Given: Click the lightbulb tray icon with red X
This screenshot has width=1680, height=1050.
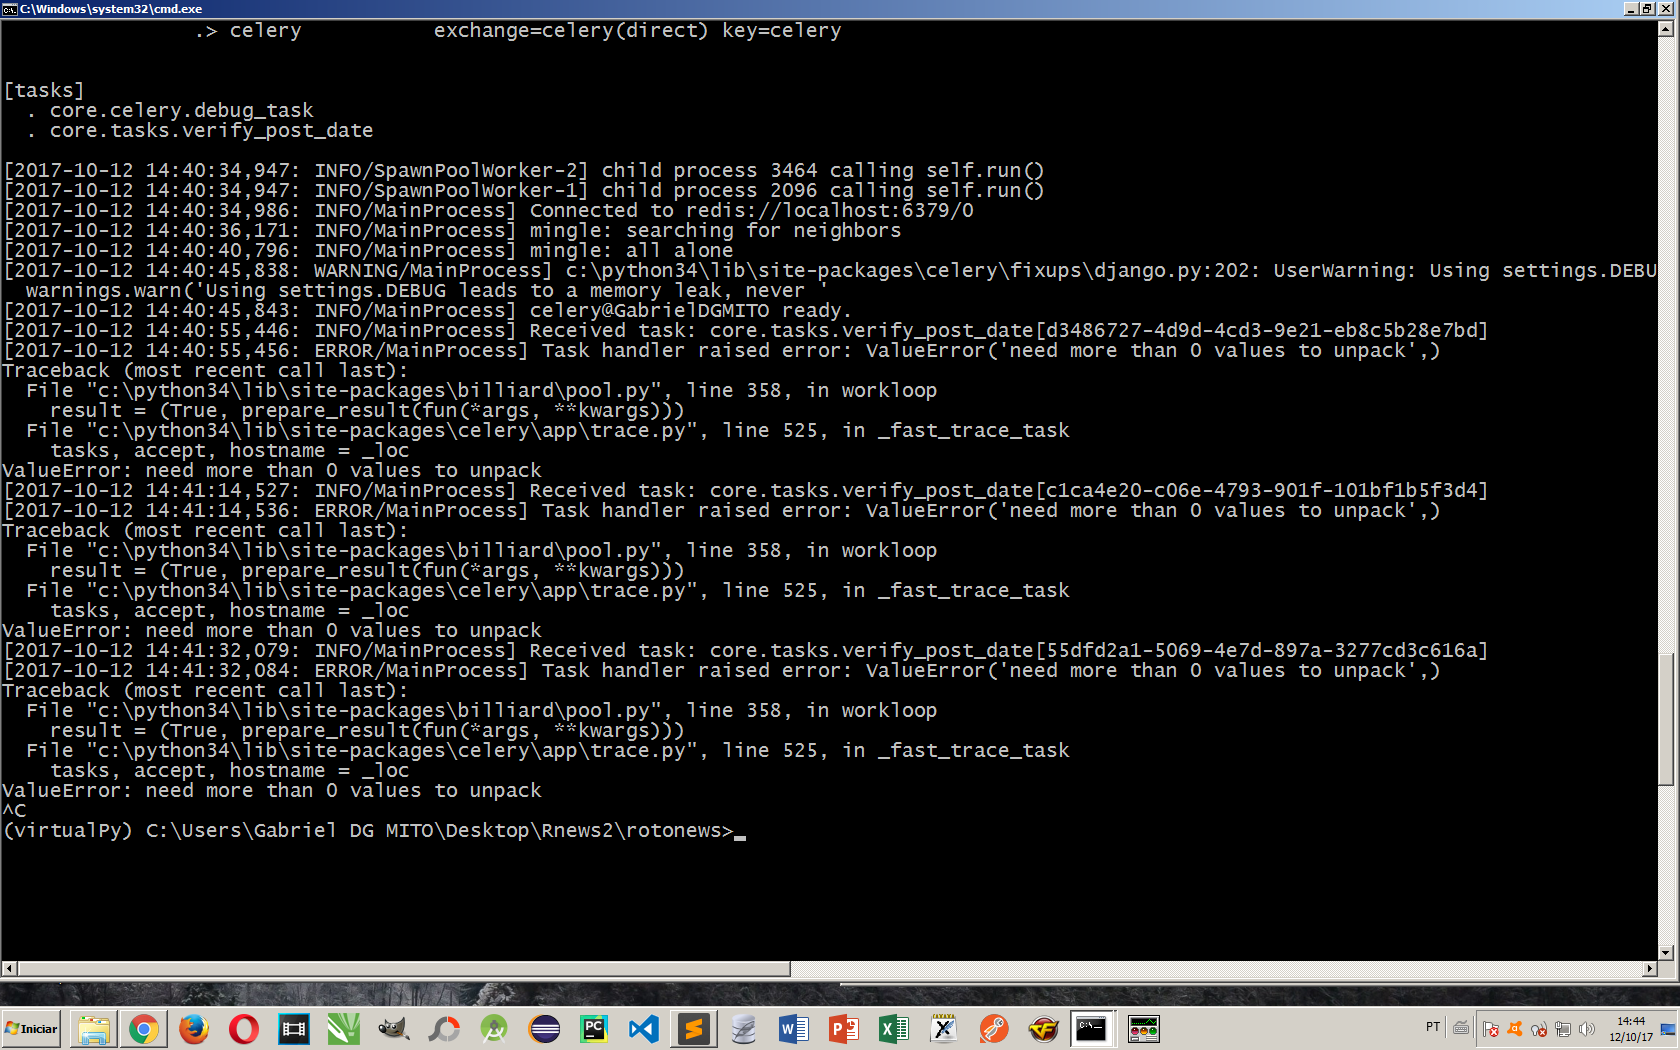Looking at the screenshot, I should (1539, 1029).
